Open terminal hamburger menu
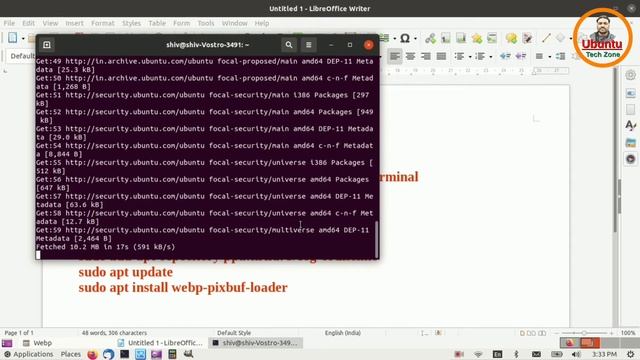 point(309,45)
